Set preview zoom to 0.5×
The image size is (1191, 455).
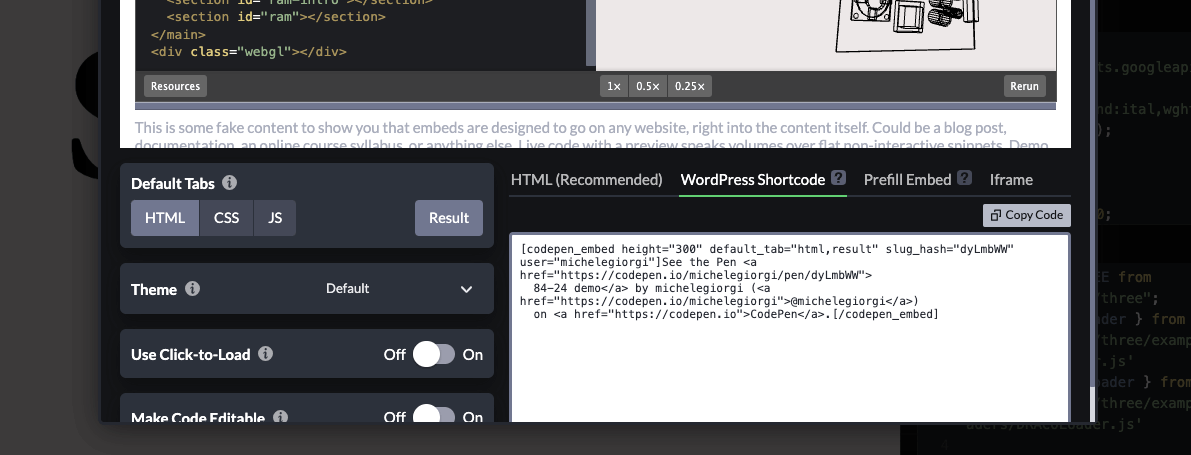pos(648,86)
